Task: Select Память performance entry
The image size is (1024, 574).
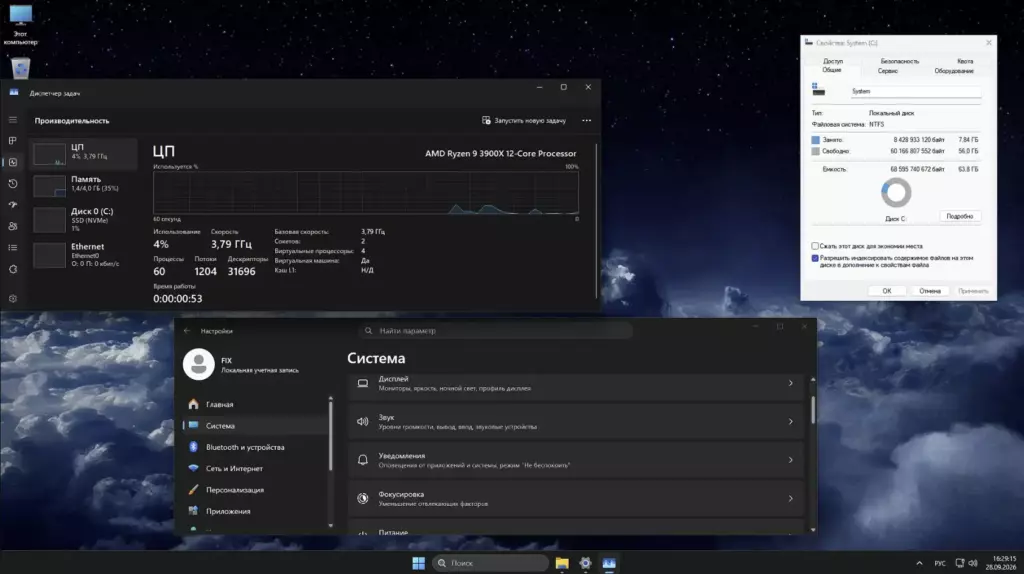Action: pos(84,185)
